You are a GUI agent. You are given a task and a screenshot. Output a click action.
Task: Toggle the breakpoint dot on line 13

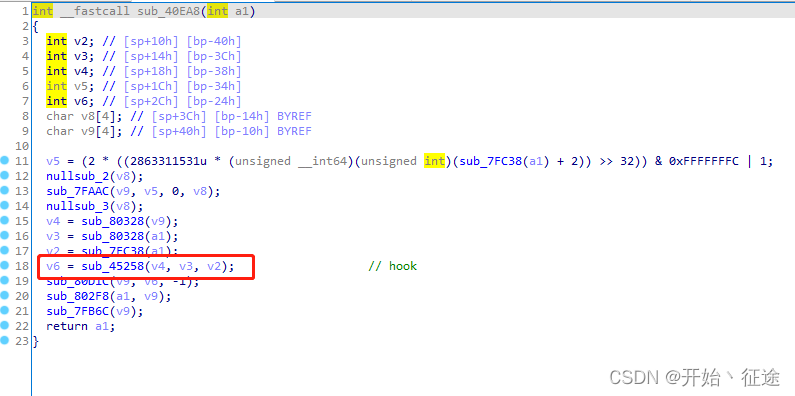pyautogui.click(x=5, y=191)
